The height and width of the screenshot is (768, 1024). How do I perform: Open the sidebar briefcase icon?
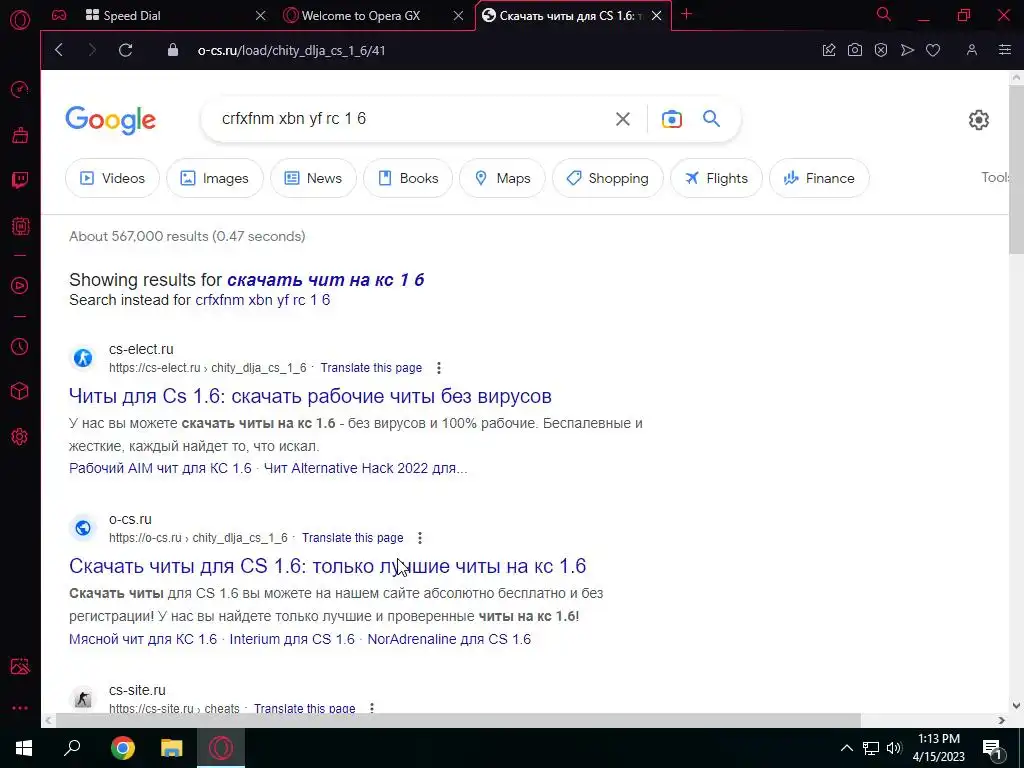click(20, 135)
